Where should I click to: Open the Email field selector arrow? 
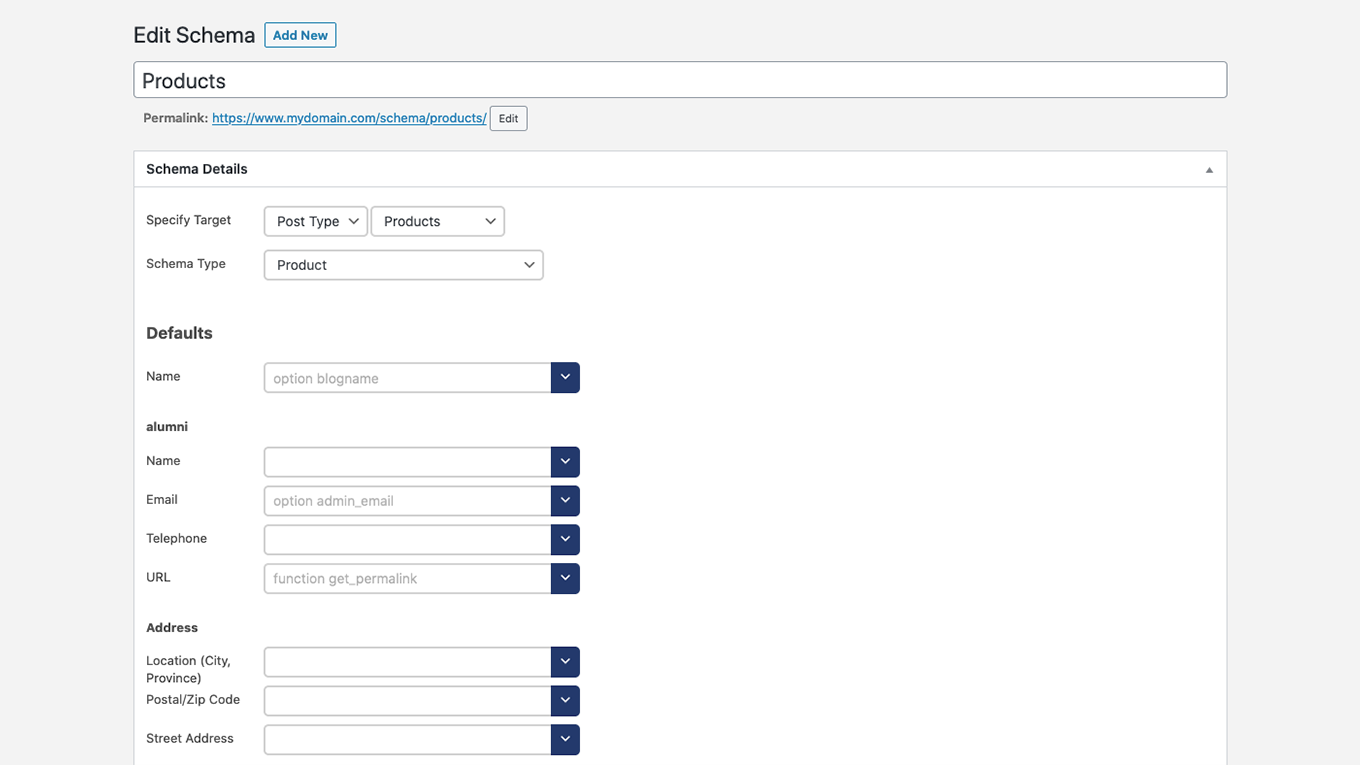[x=565, y=500]
